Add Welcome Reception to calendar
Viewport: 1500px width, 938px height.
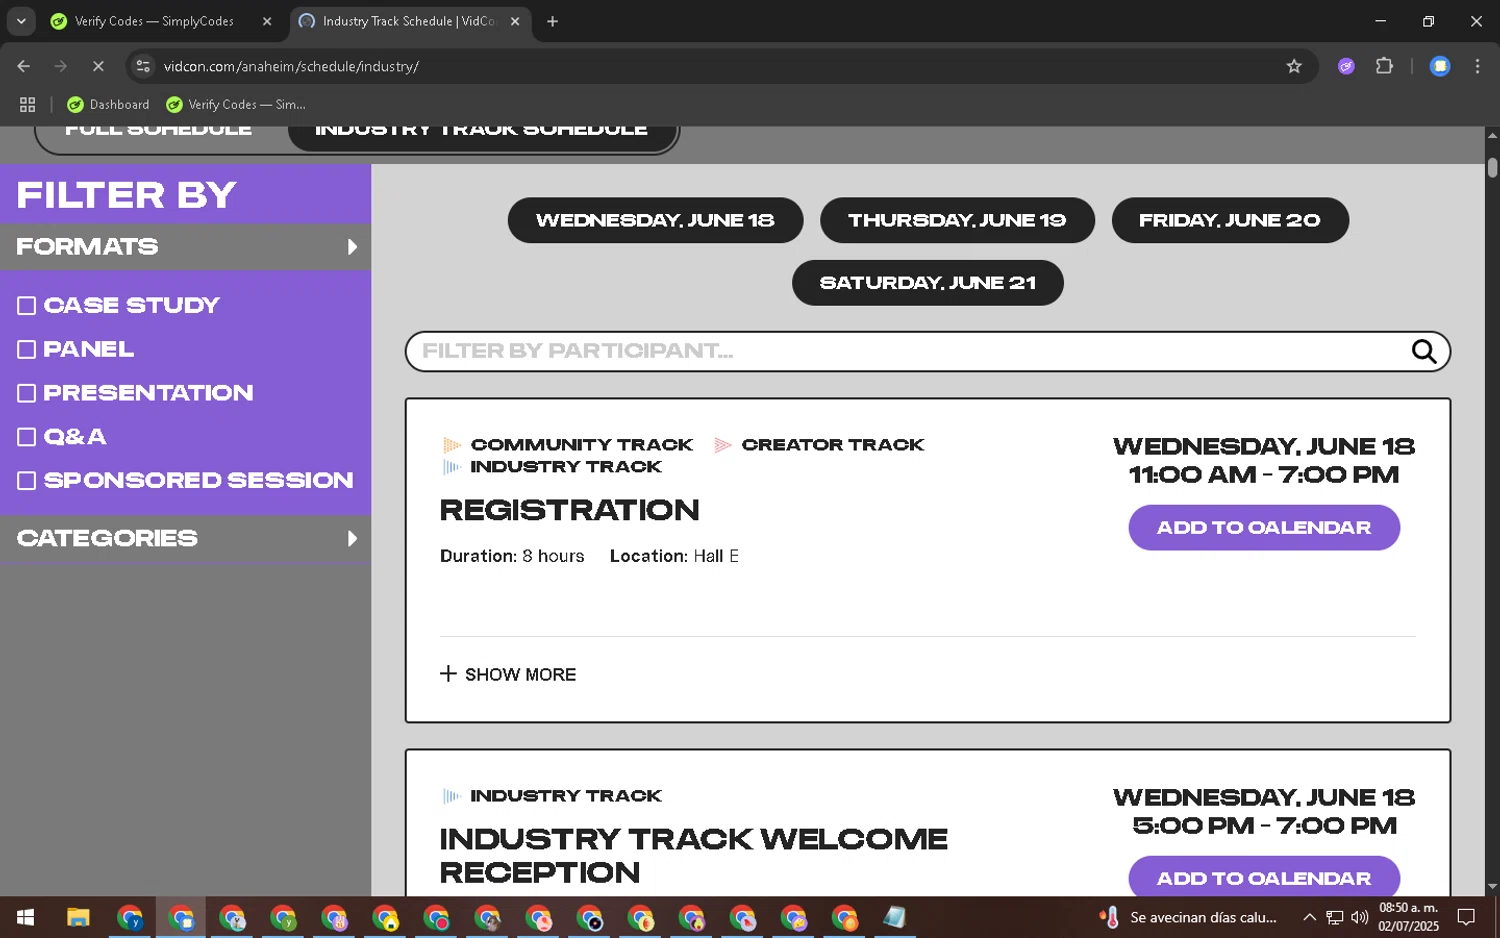[x=1264, y=877]
